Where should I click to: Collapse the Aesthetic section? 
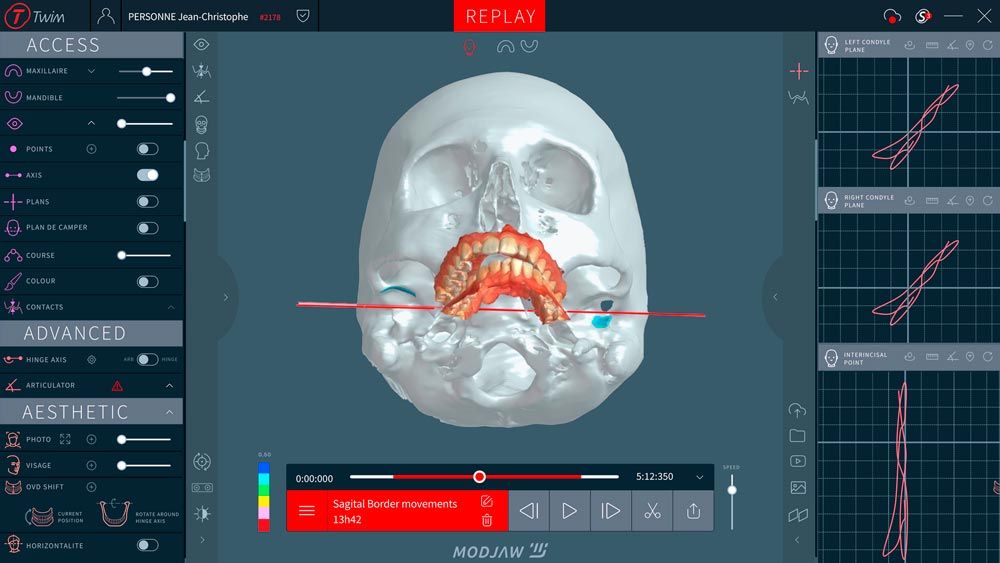(x=169, y=412)
